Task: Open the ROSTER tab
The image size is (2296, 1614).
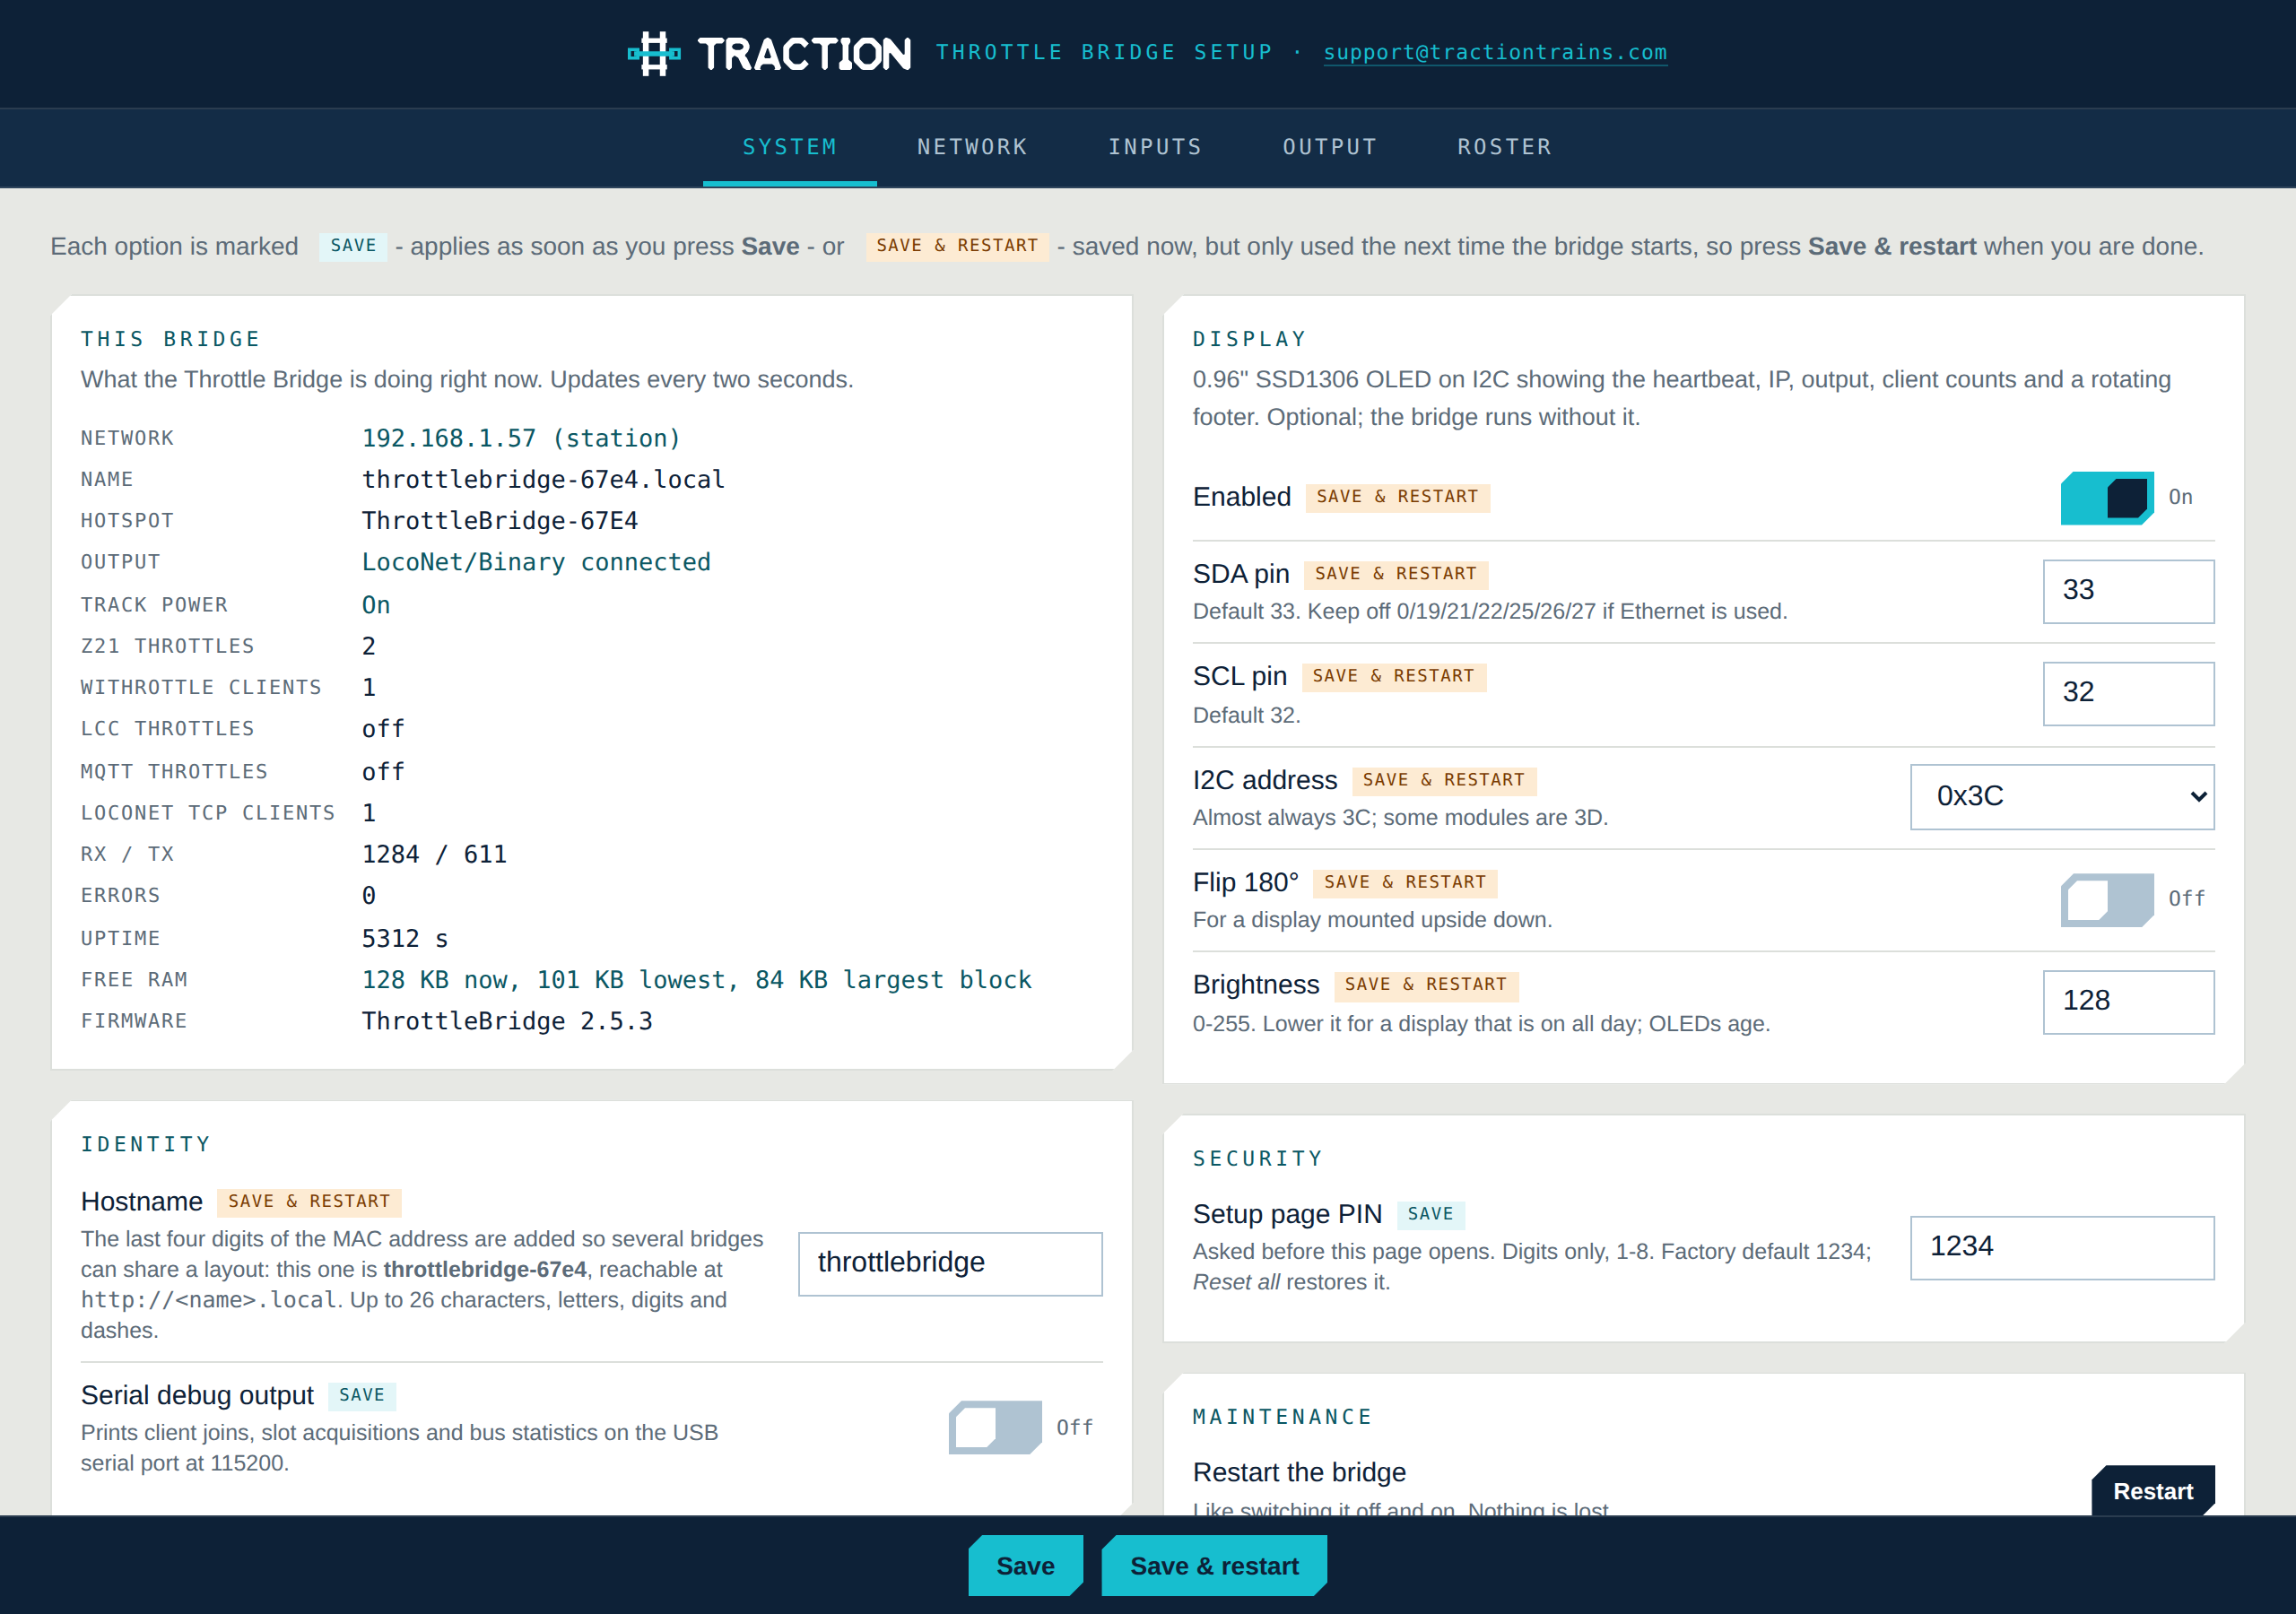Action: pyautogui.click(x=1504, y=147)
